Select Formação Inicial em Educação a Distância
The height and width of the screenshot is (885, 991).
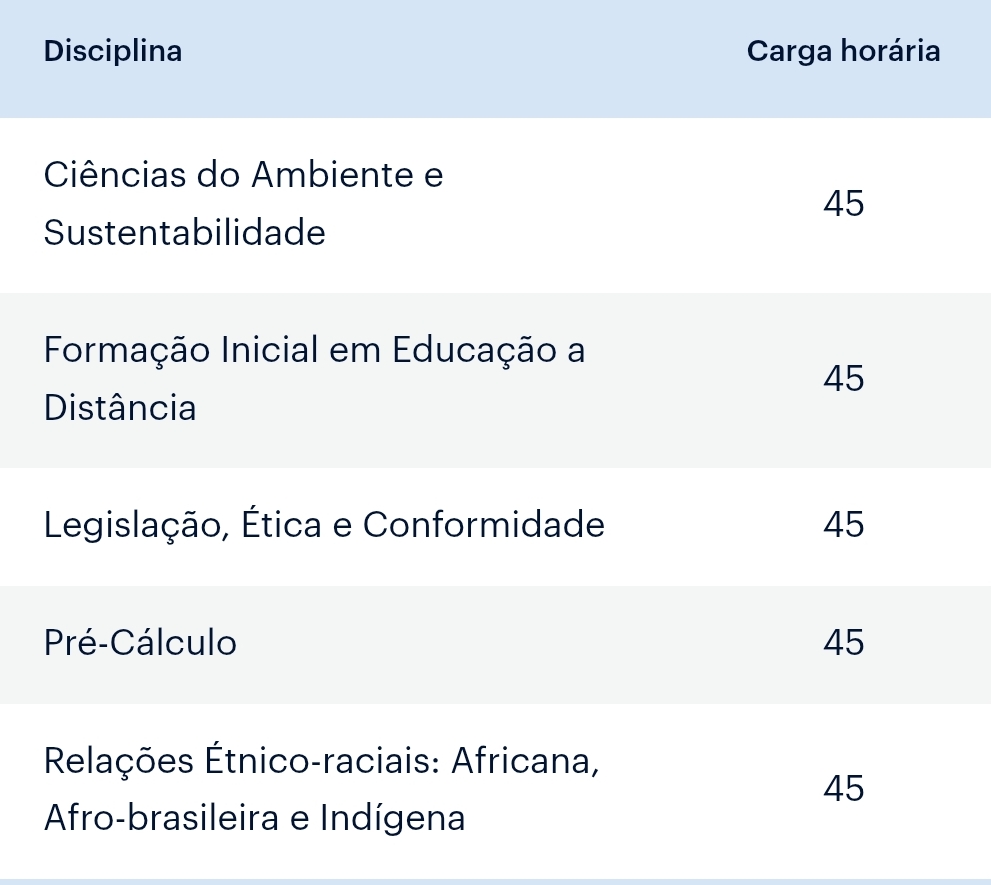pos(314,379)
